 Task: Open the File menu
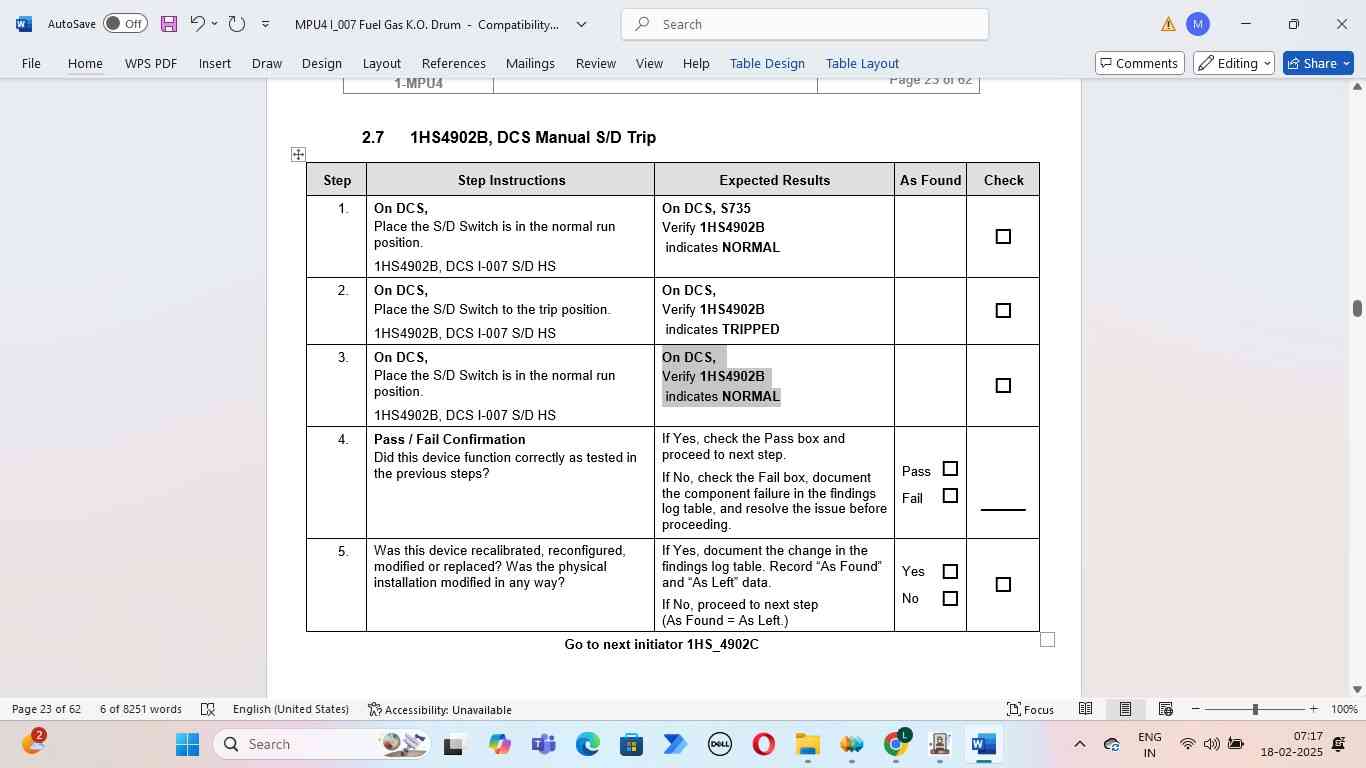pyautogui.click(x=31, y=63)
